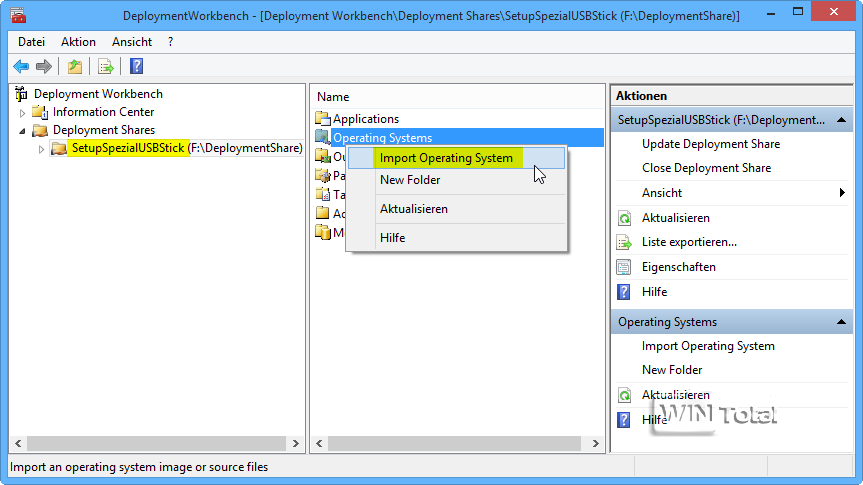Click the Hilfe icon under SetupSpezialUSBStick actions
863x485 pixels.
624,292
